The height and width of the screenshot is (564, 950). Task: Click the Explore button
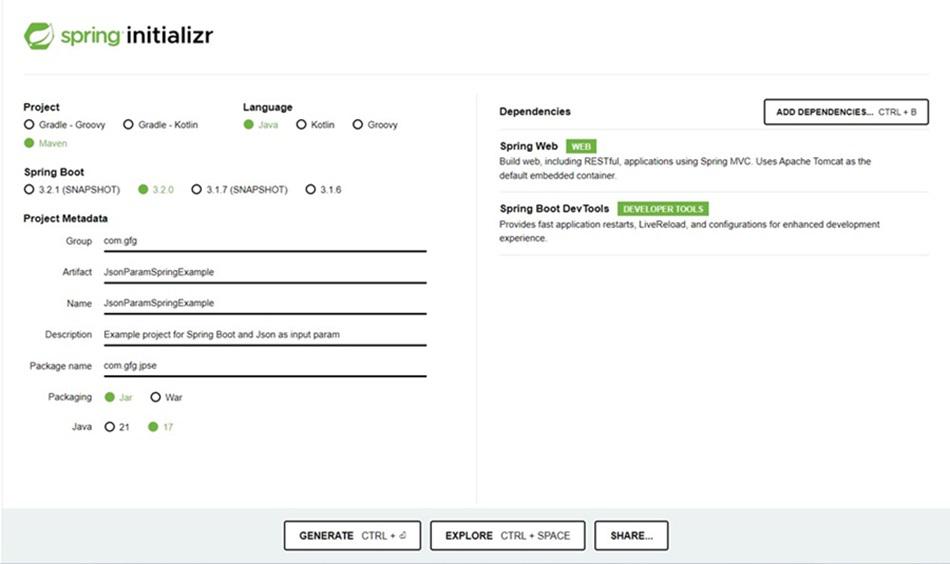point(507,536)
